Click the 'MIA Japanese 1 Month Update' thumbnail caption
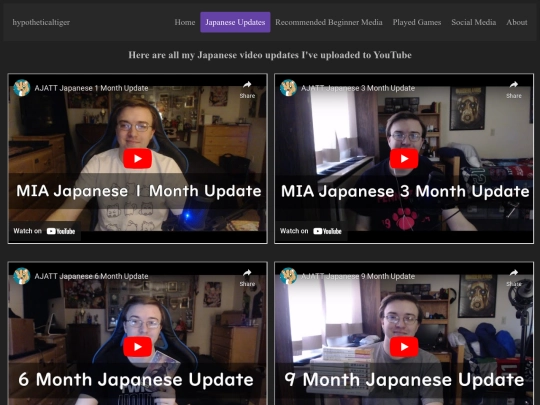540x405 pixels. click(139, 191)
